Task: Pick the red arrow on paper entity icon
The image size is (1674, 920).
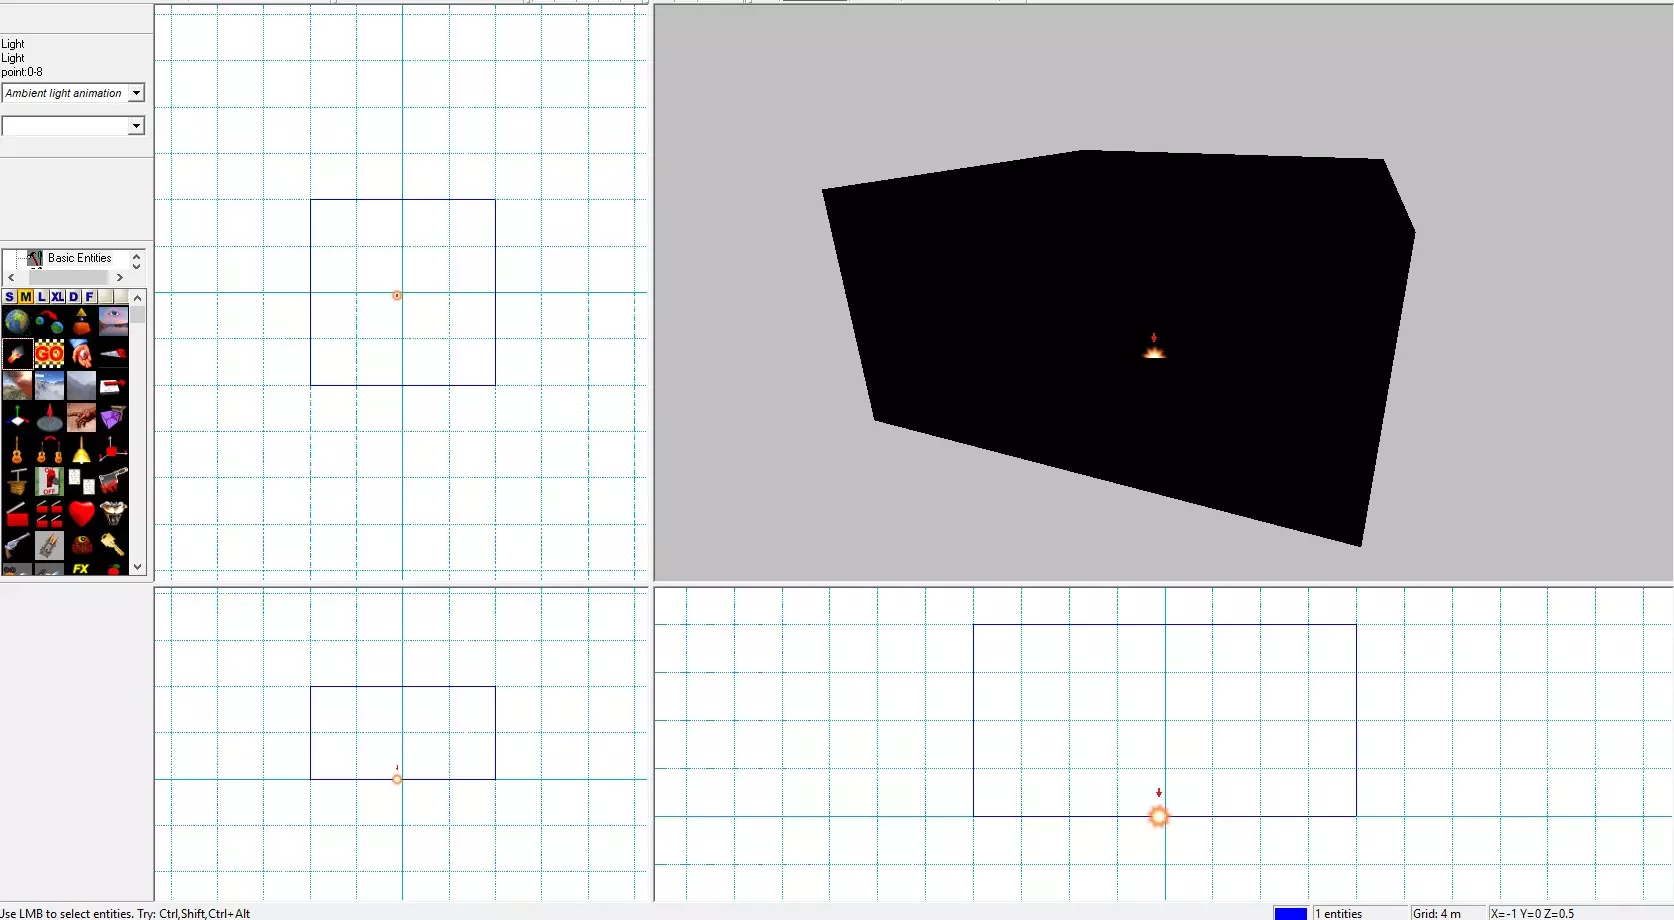Action: coord(113,386)
